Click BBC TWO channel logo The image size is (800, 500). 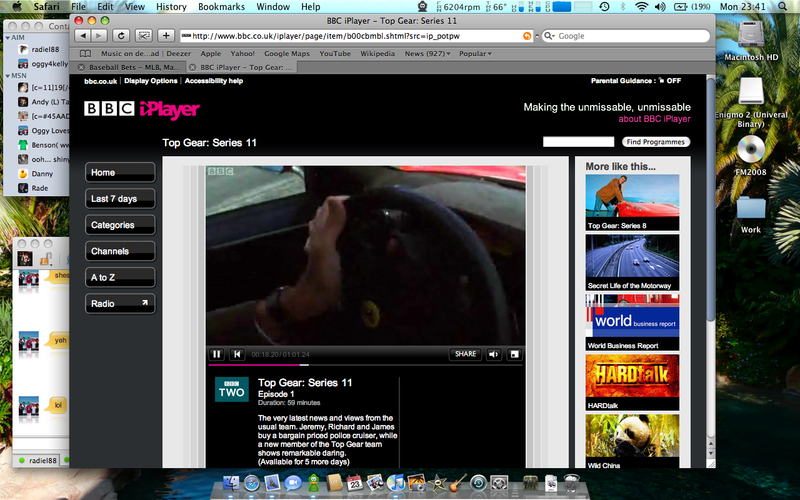(x=232, y=389)
